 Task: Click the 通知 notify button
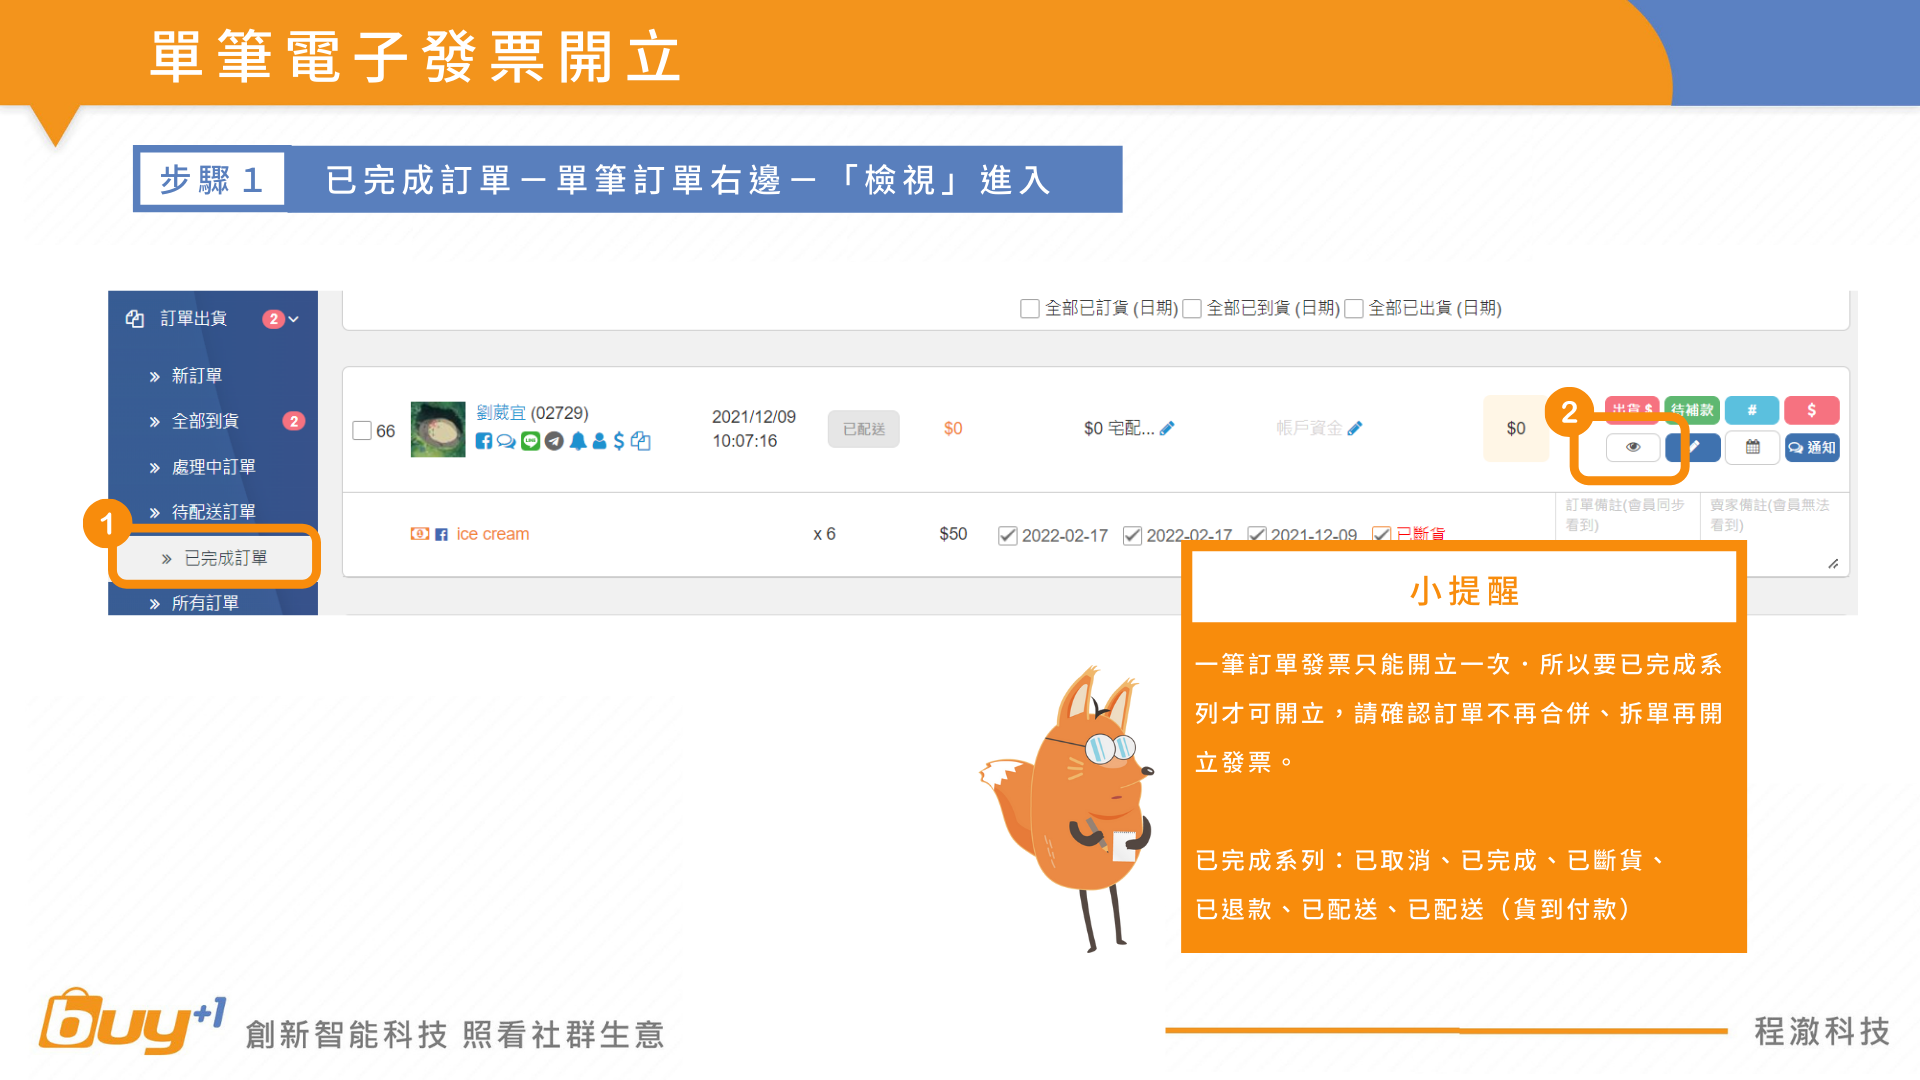click(1812, 447)
